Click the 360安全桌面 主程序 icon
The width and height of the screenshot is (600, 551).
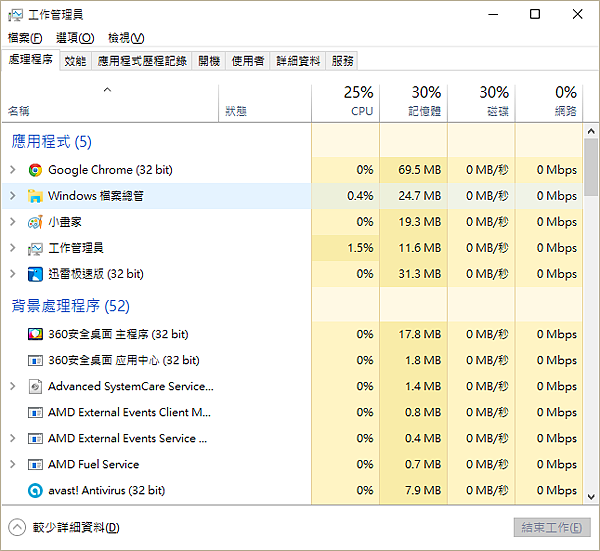point(35,334)
